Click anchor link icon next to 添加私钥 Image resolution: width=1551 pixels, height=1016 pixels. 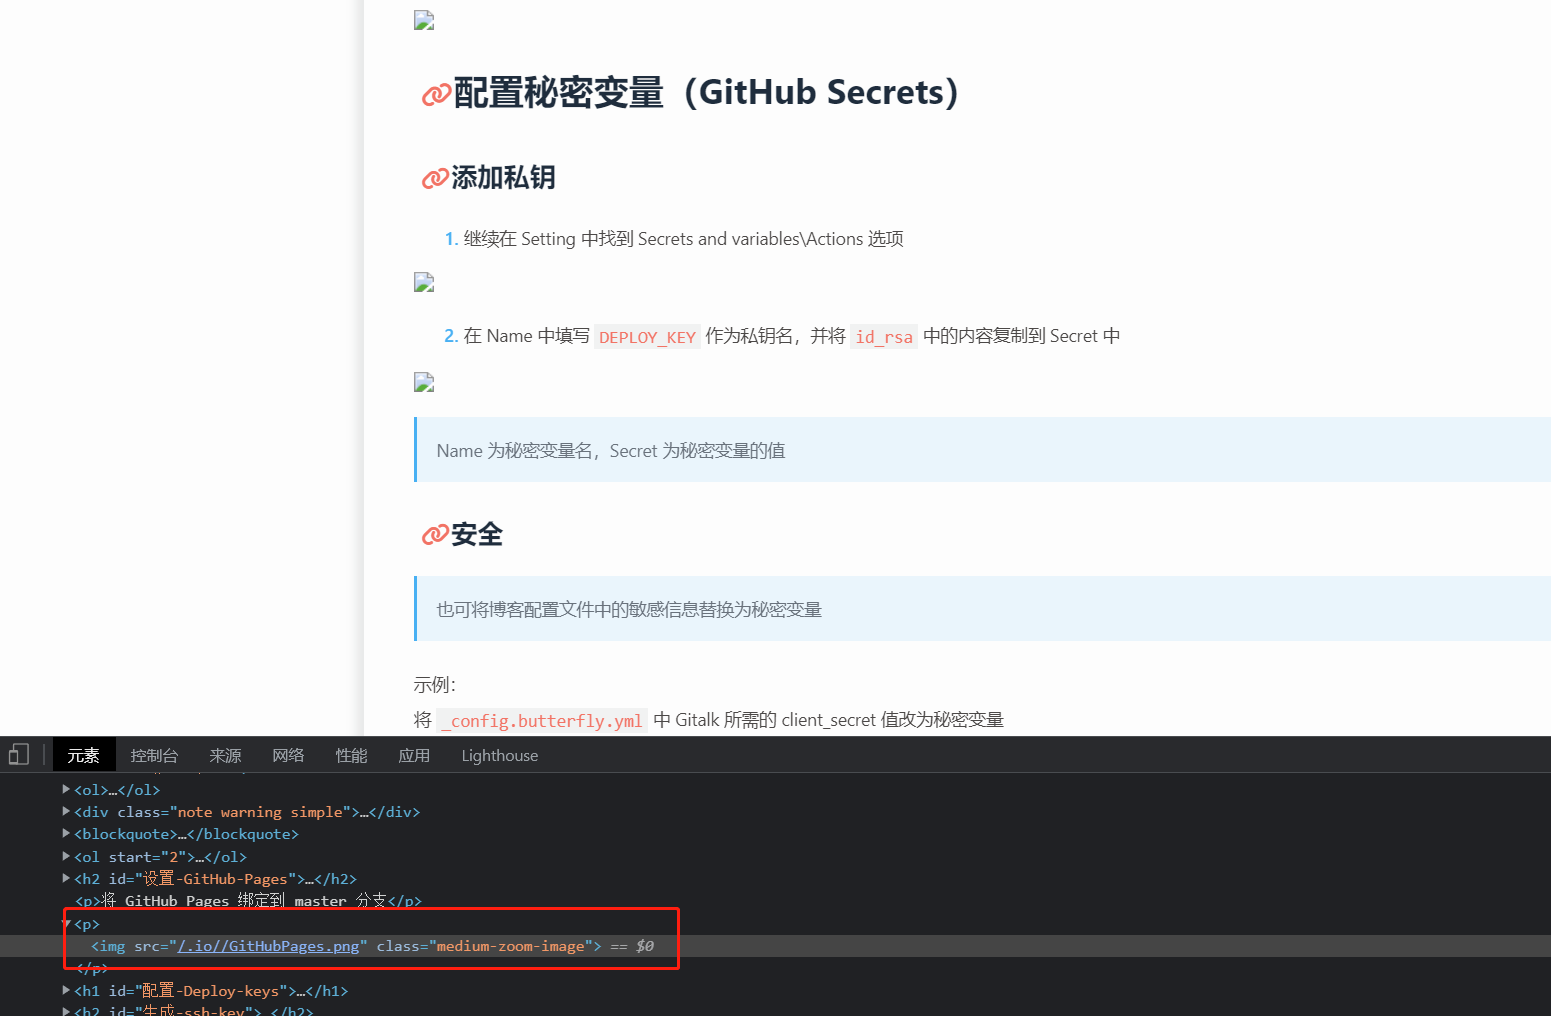point(434,179)
